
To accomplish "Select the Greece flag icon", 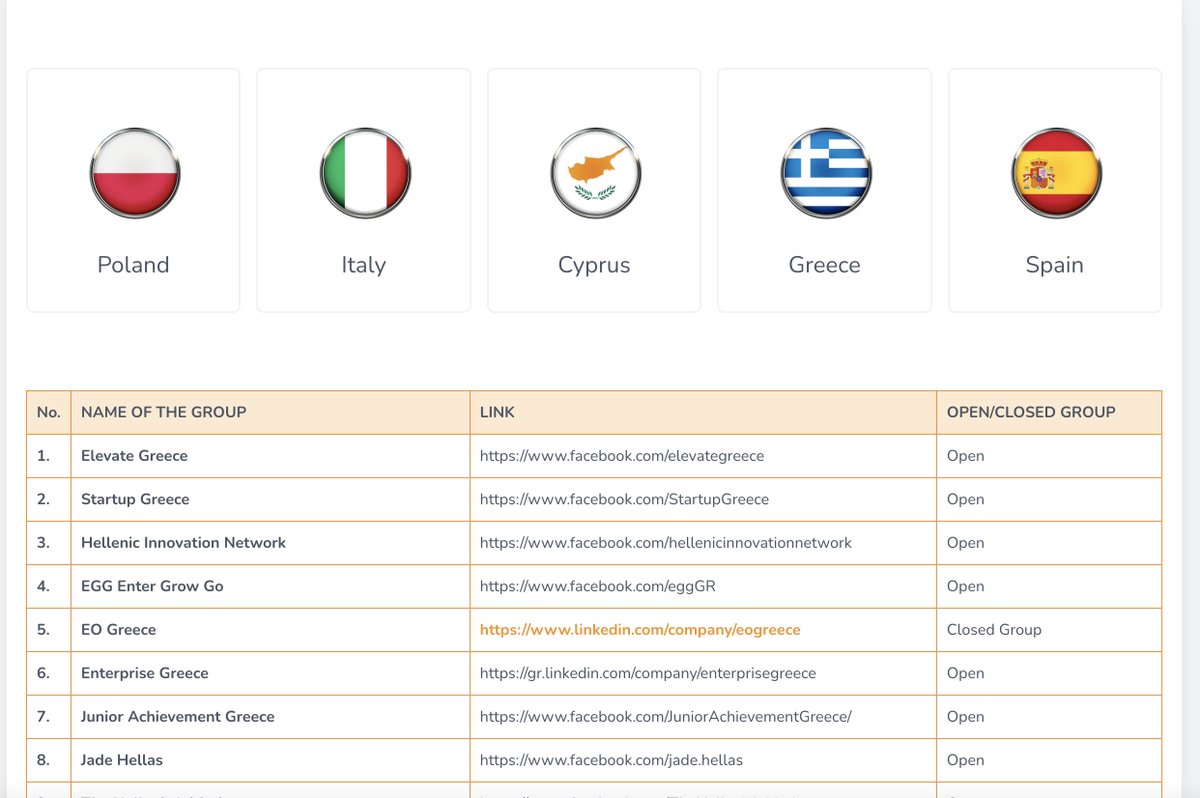I will 825,173.
